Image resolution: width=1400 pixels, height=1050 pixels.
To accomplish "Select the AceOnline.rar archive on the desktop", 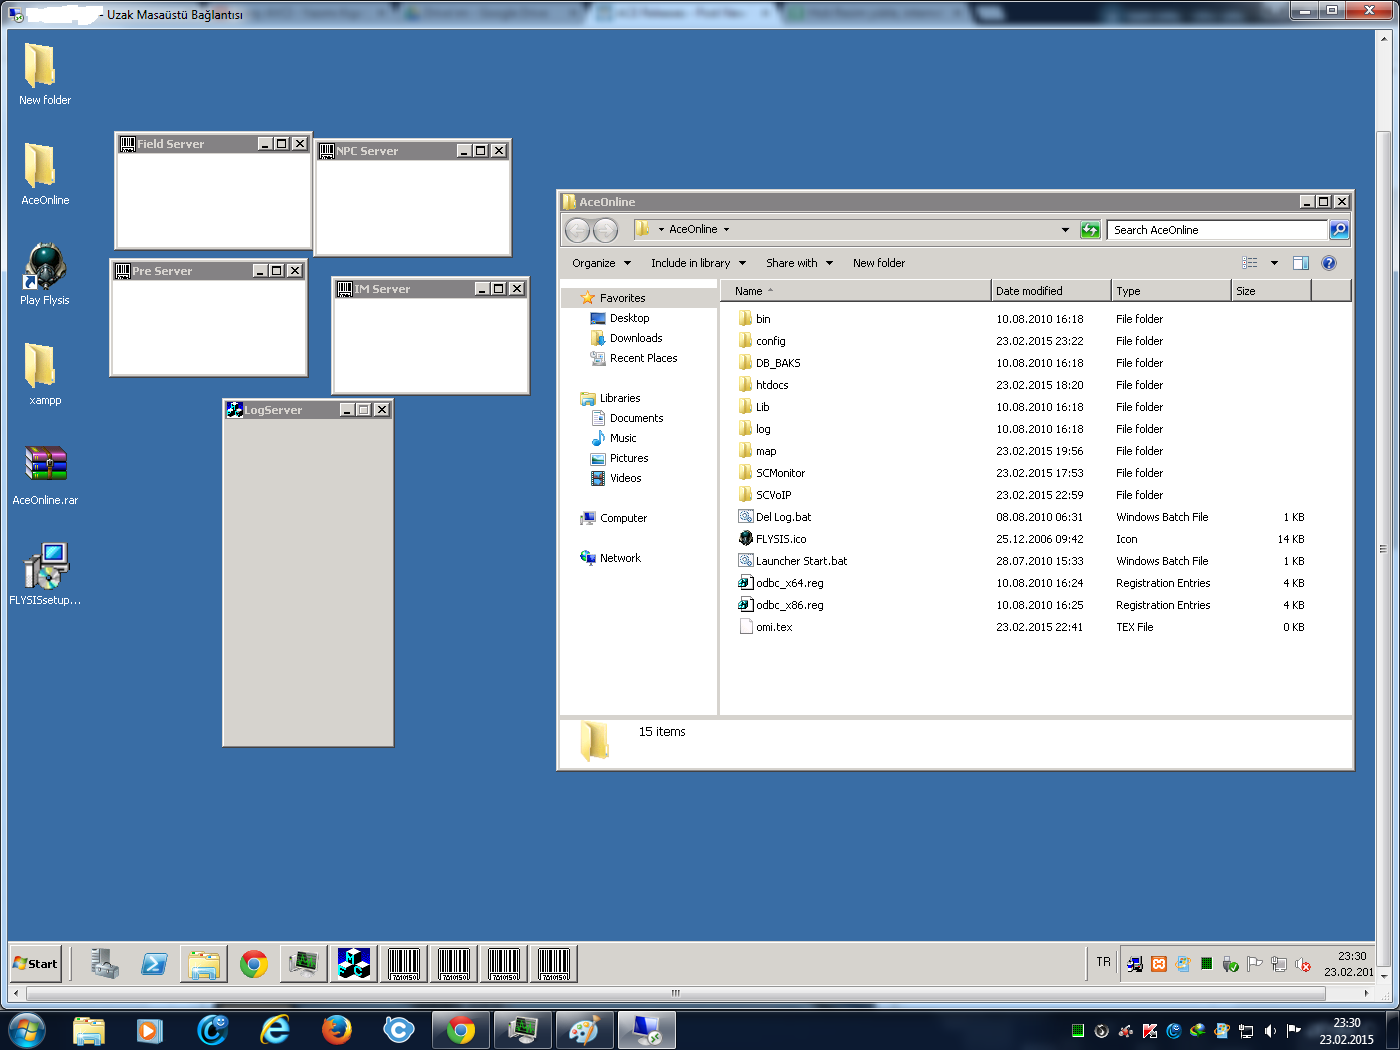I will tap(45, 473).
